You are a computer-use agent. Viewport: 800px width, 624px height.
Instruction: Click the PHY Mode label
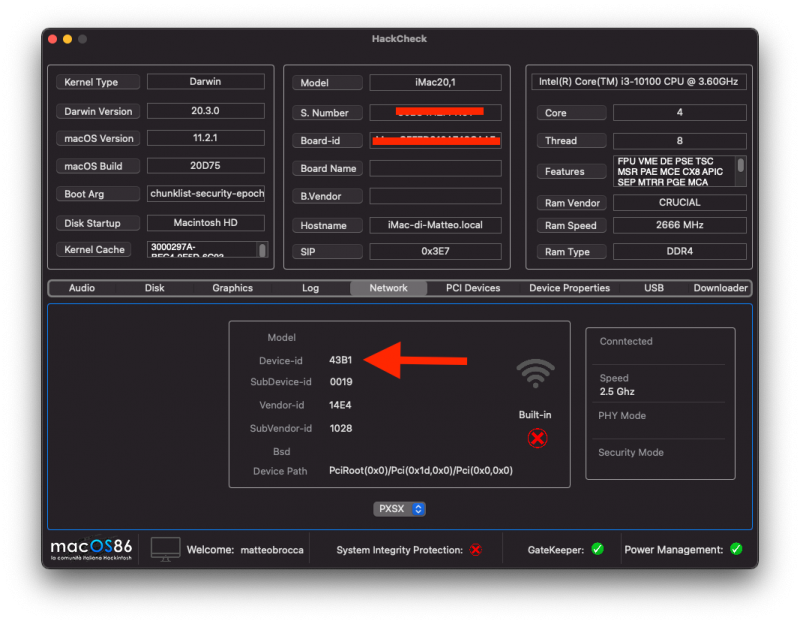(x=622, y=416)
